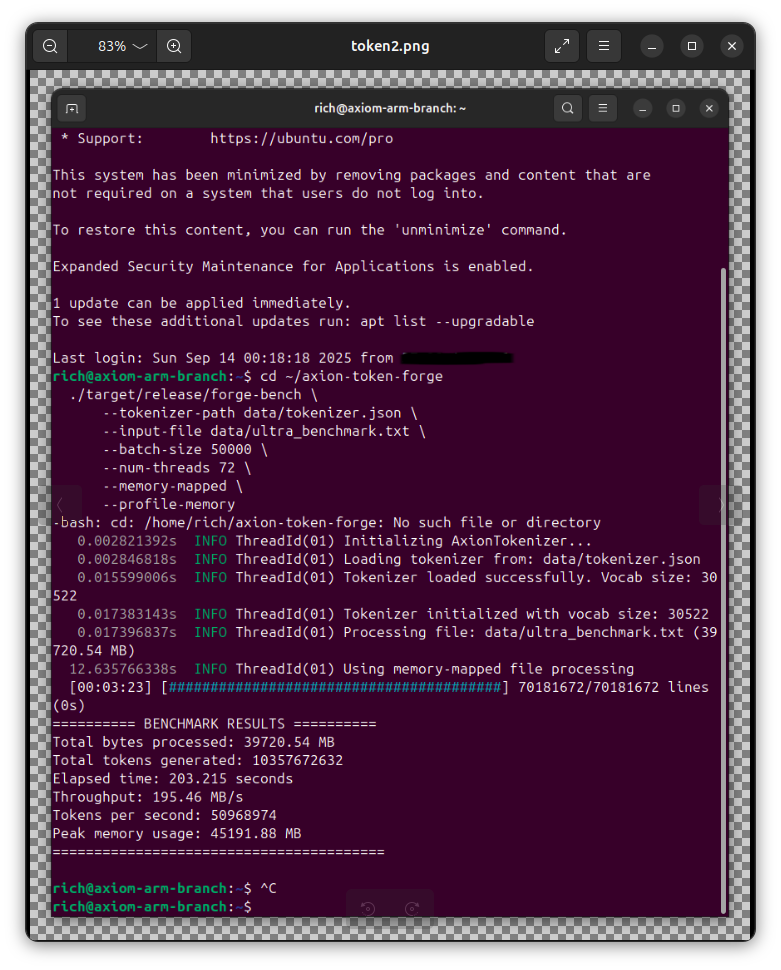Click 'Tokenizer loaded successfully' log line
The width and height of the screenshot is (781, 970).
point(397,578)
